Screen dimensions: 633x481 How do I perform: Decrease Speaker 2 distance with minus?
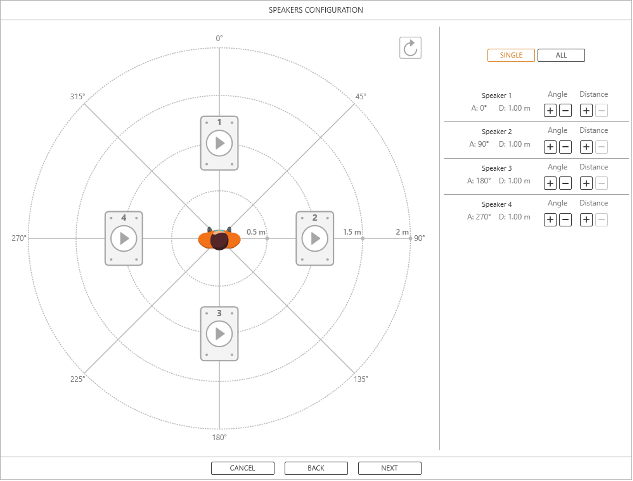coord(601,147)
